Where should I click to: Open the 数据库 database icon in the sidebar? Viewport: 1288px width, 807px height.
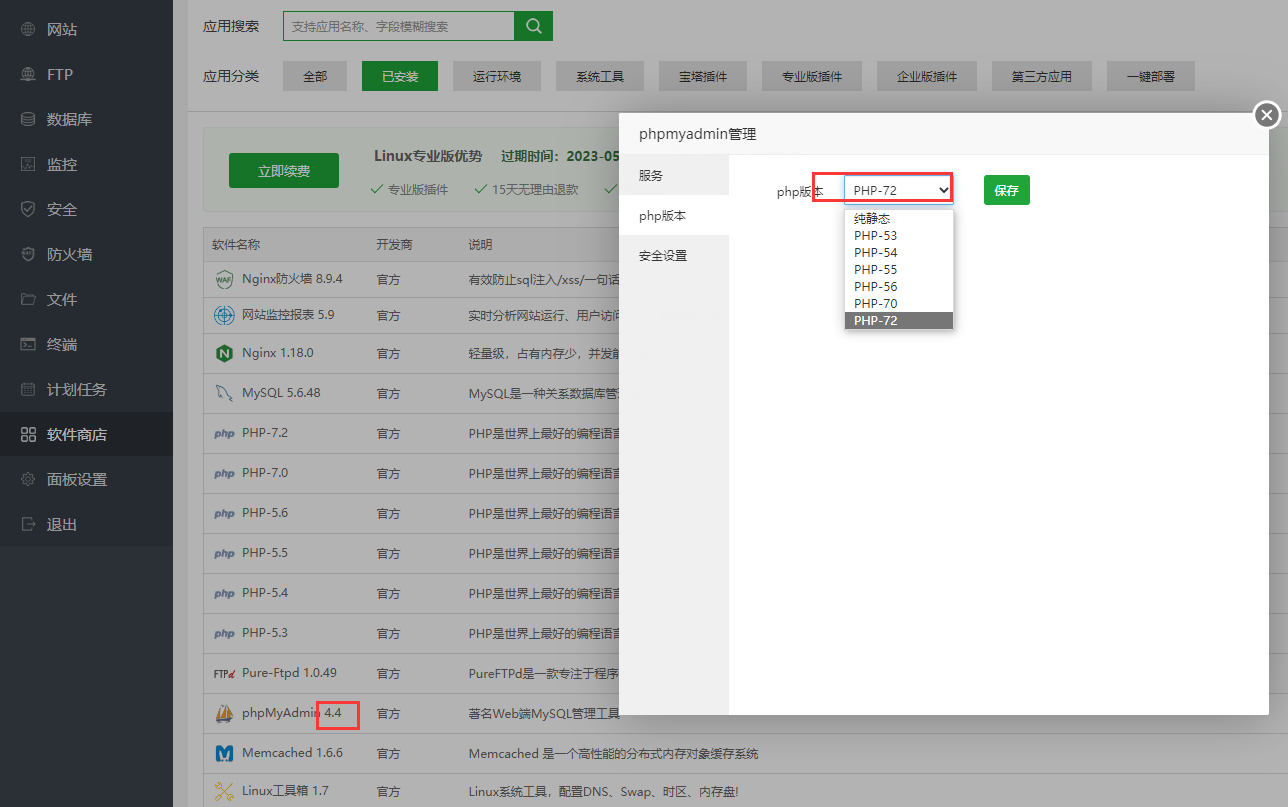click(28, 120)
